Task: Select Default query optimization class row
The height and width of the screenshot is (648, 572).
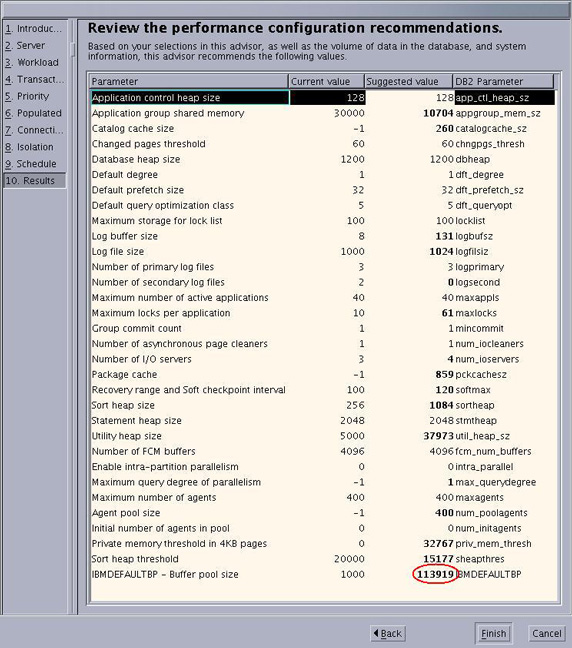Action: click(x=323, y=205)
